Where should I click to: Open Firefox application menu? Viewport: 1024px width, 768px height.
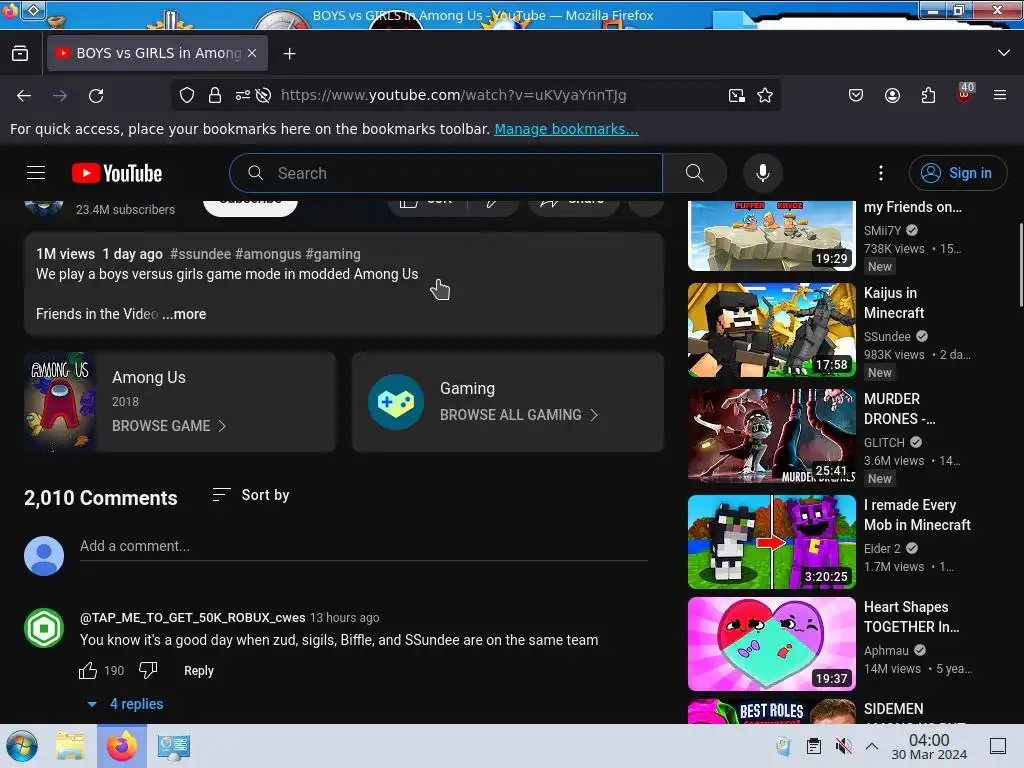(x=999, y=95)
